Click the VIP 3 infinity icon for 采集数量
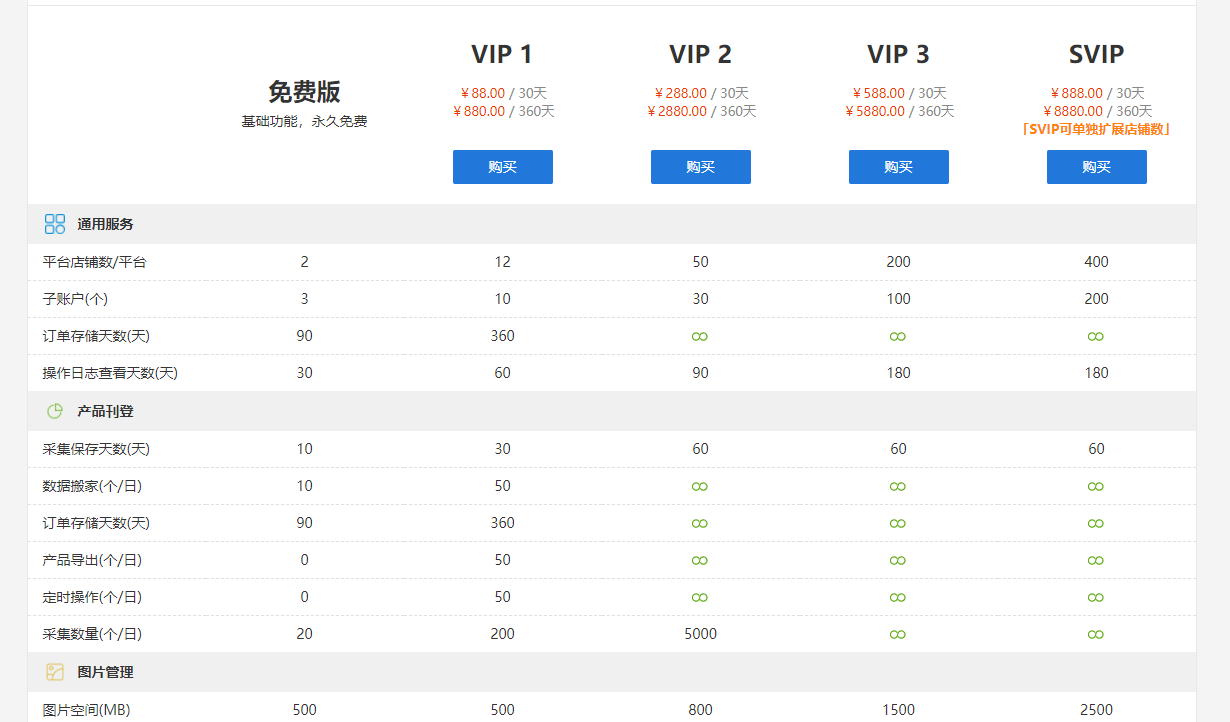This screenshot has width=1230, height=722. [898, 634]
